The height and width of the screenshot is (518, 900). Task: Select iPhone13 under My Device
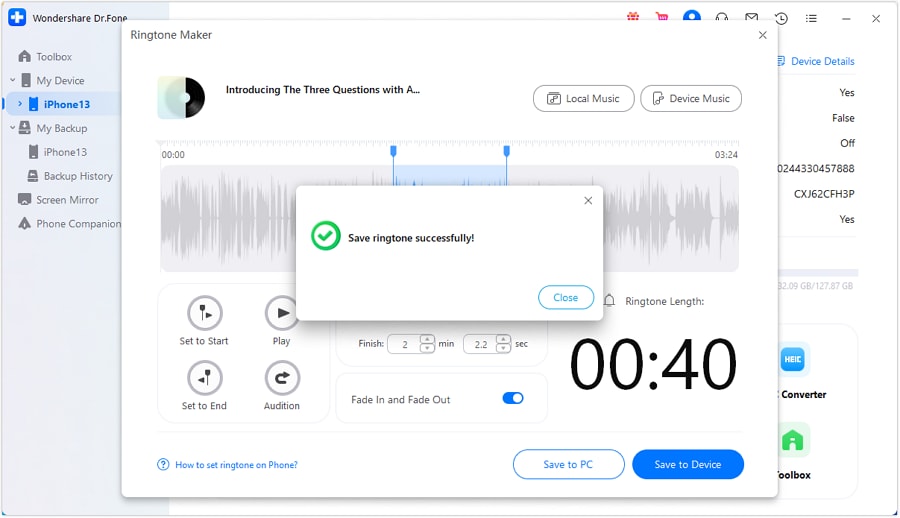point(67,104)
